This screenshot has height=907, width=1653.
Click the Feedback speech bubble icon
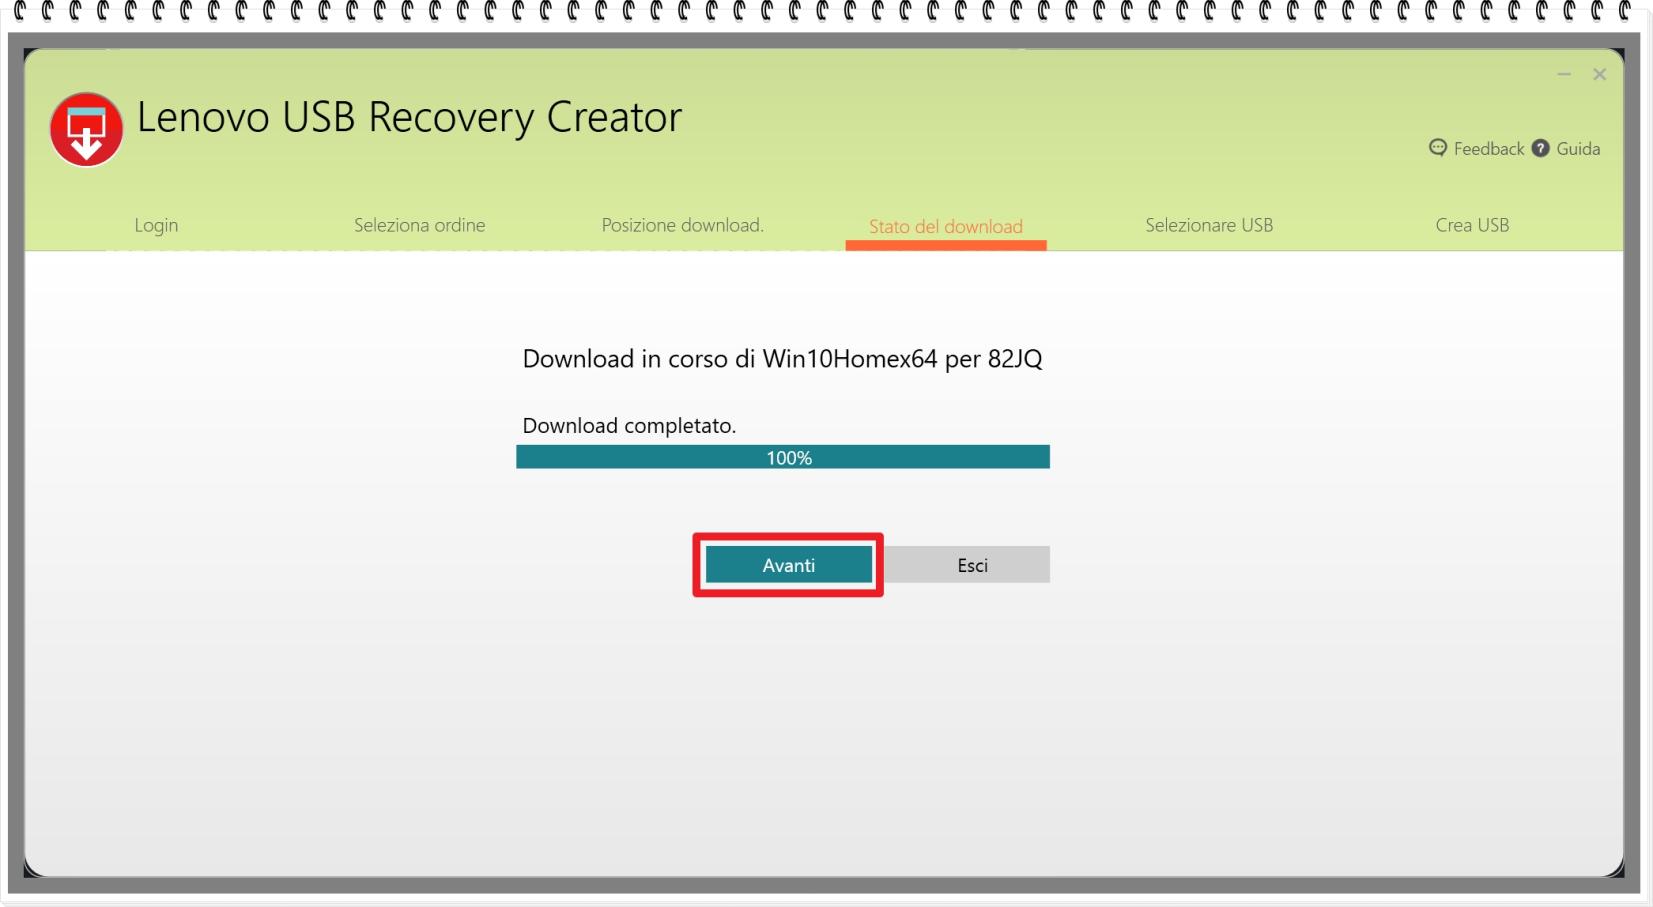(1438, 148)
